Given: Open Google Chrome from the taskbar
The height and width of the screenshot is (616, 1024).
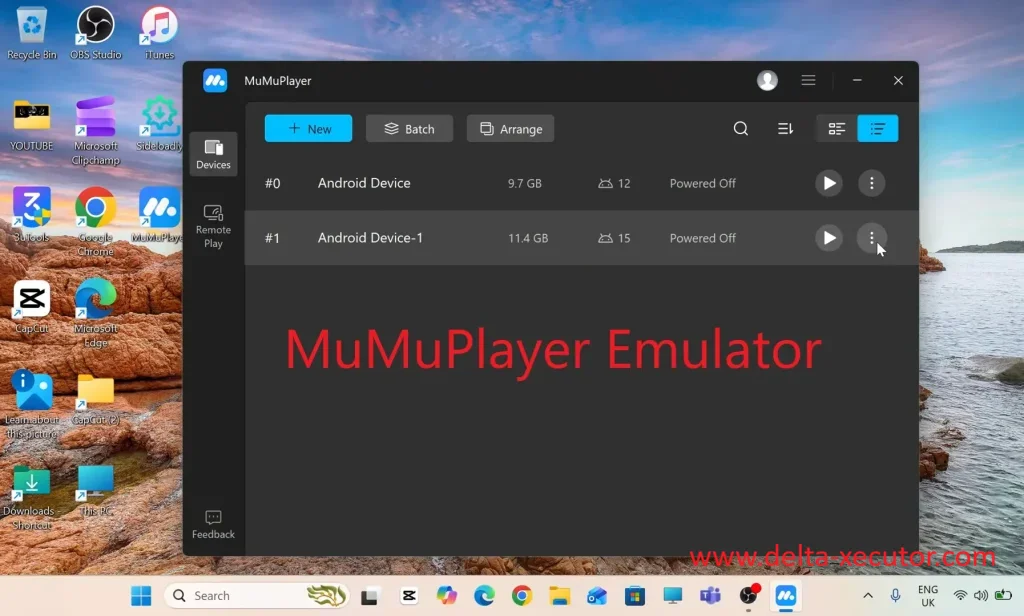Looking at the screenshot, I should (522, 596).
